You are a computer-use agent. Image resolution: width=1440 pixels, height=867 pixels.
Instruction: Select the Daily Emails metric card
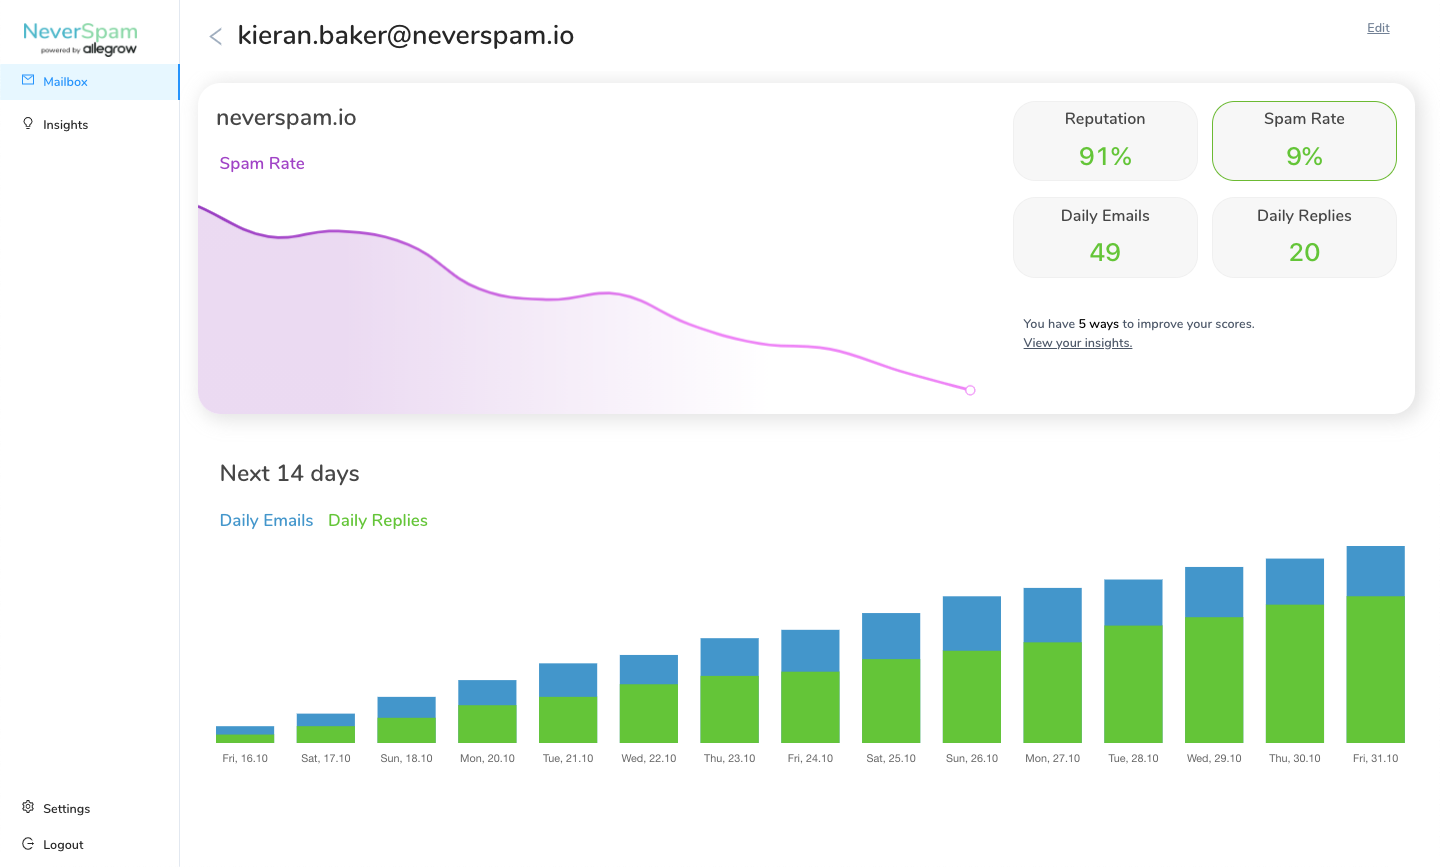[x=1105, y=237]
